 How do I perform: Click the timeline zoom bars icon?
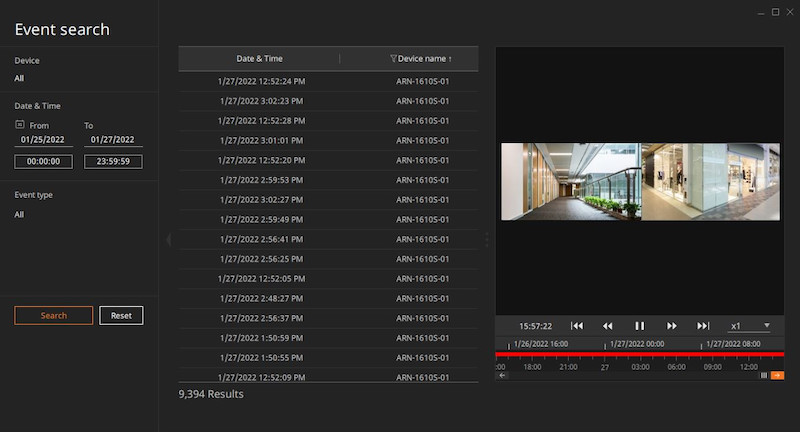[764, 375]
